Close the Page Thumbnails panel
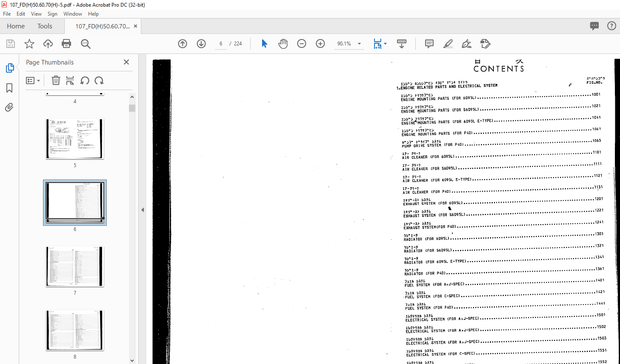Viewport: 620px width, 364px height. pyautogui.click(x=127, y=62)
